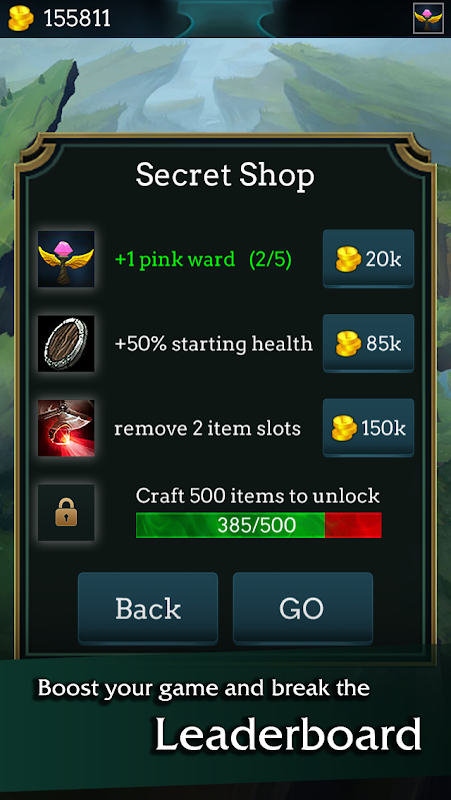Viewport: 451px width, 800px height.
Task: Click the 155811 gold balance counter
Action: pyautogui.click(x=77, y=19)
